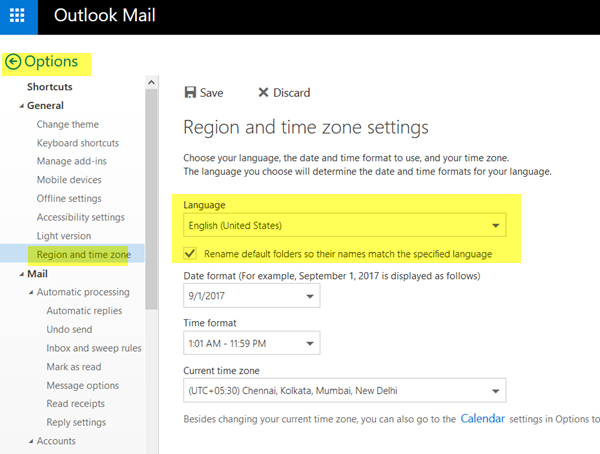Click the back arrow beside Options
600x454 pixels.
(13, 62)
